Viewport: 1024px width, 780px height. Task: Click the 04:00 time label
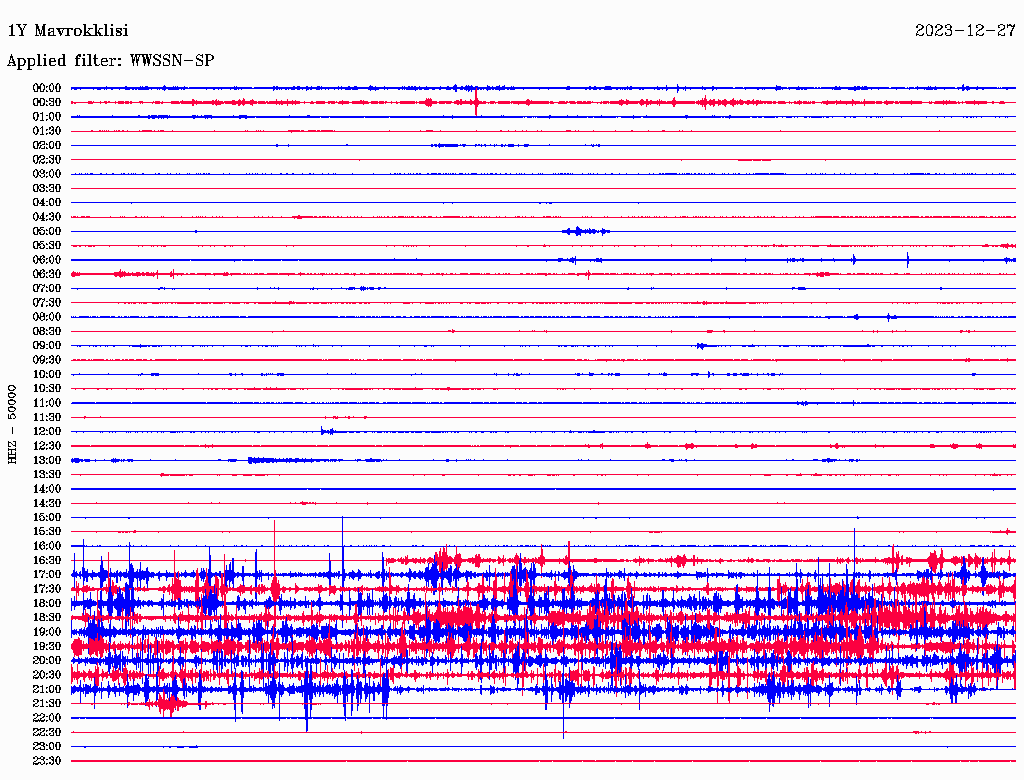click(47, 203)
